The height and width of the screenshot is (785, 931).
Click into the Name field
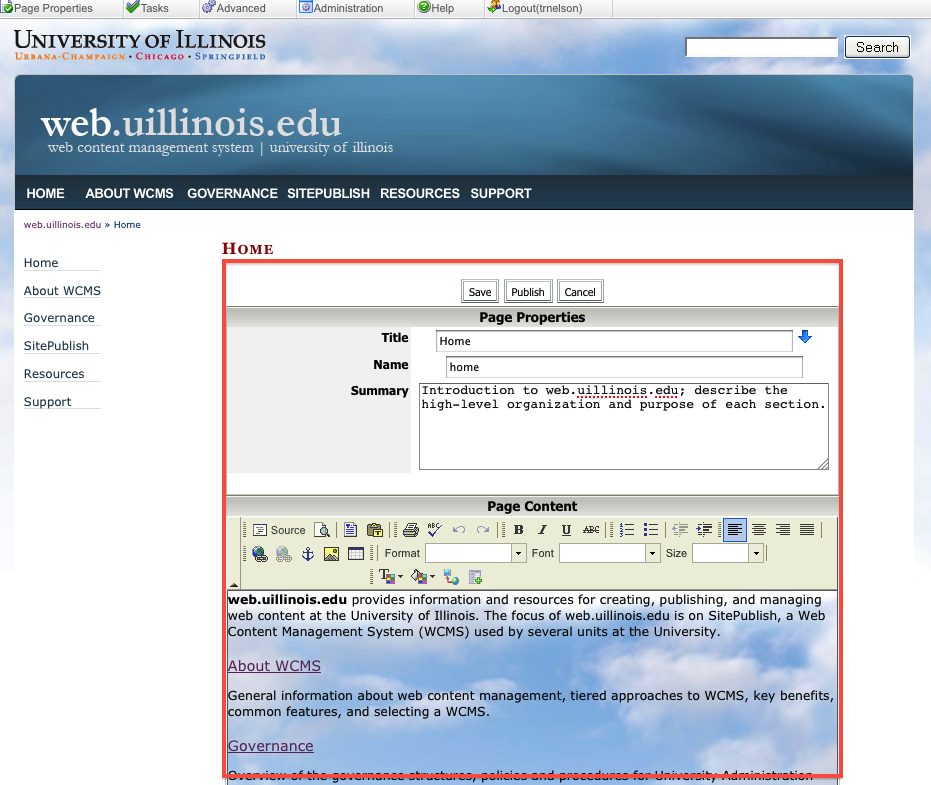[624, 367]
